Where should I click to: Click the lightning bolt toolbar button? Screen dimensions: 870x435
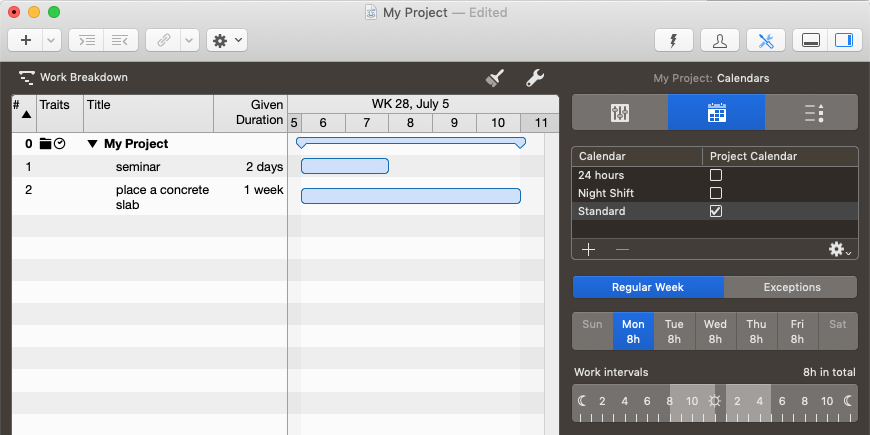coord(674,41)
